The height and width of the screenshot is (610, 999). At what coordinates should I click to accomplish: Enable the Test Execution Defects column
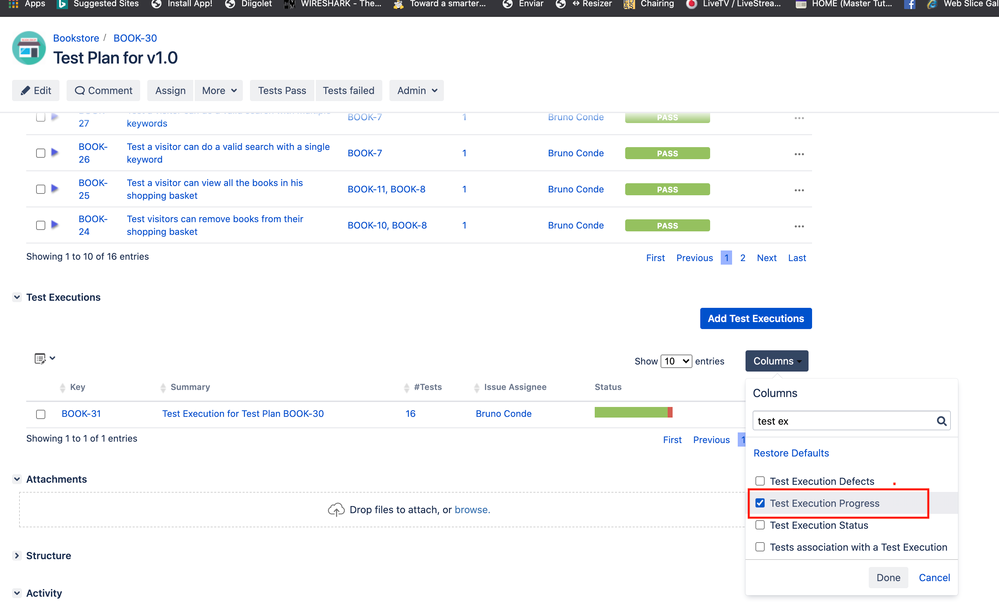[760, 481]
